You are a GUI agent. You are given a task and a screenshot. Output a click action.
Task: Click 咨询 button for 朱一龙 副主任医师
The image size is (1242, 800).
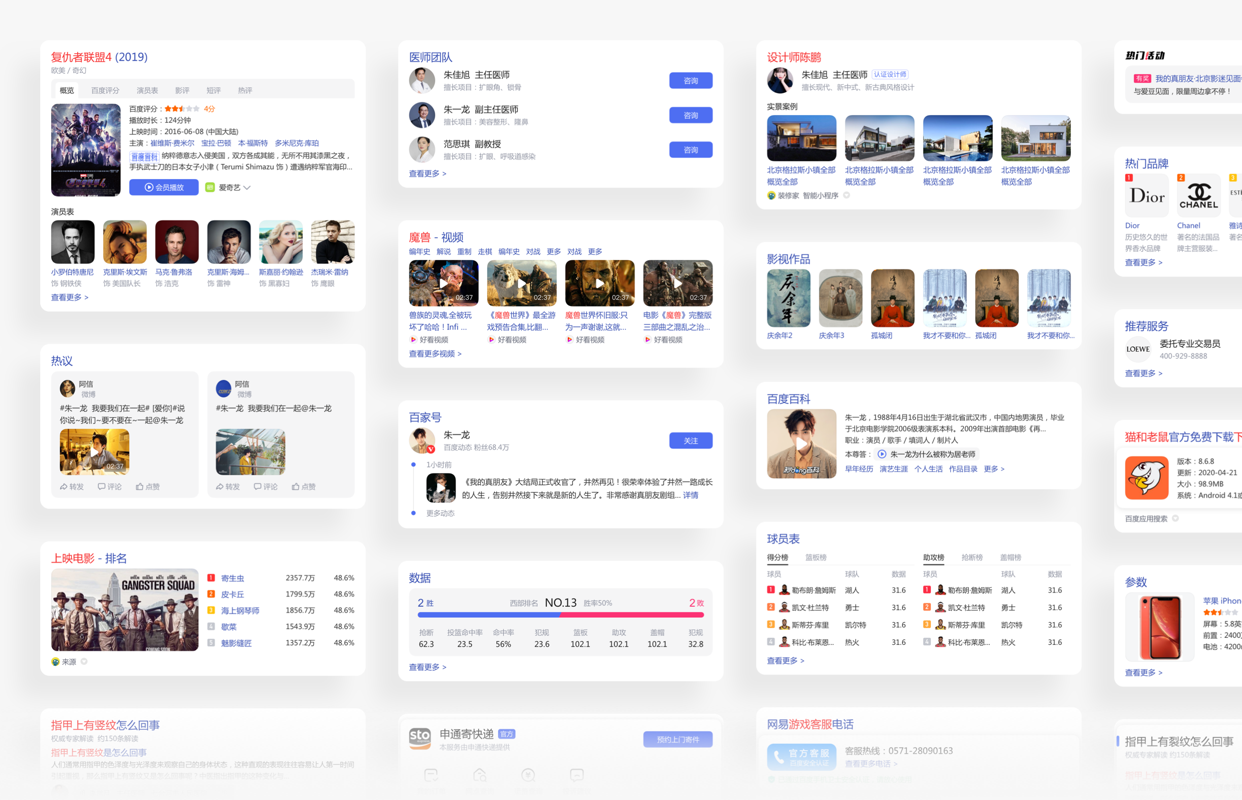(691, 115)
